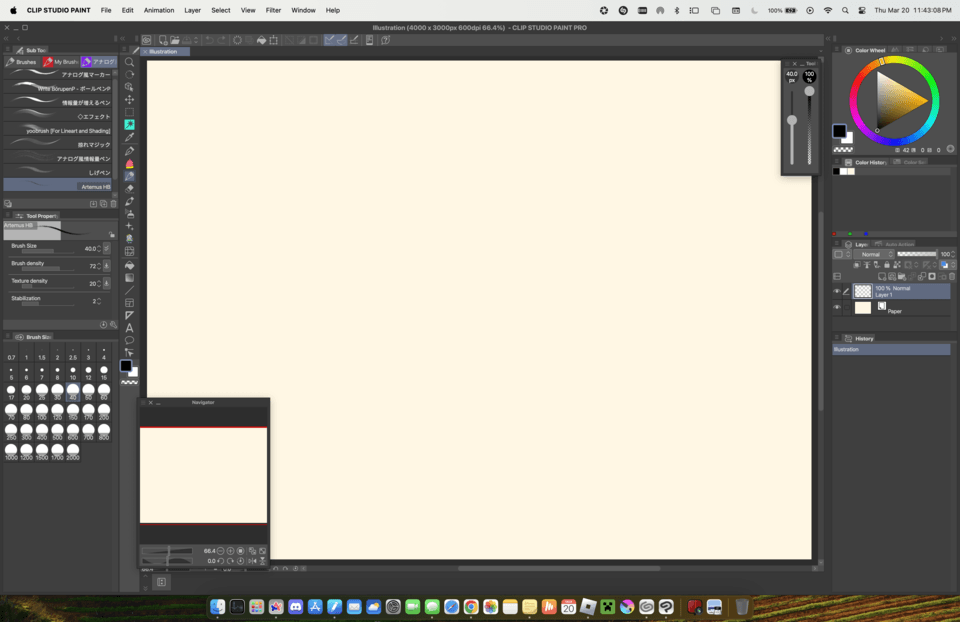Screen dimensions: 960x622
Task: Click the Delete layer trash icon
Action: tap(951, 277)
